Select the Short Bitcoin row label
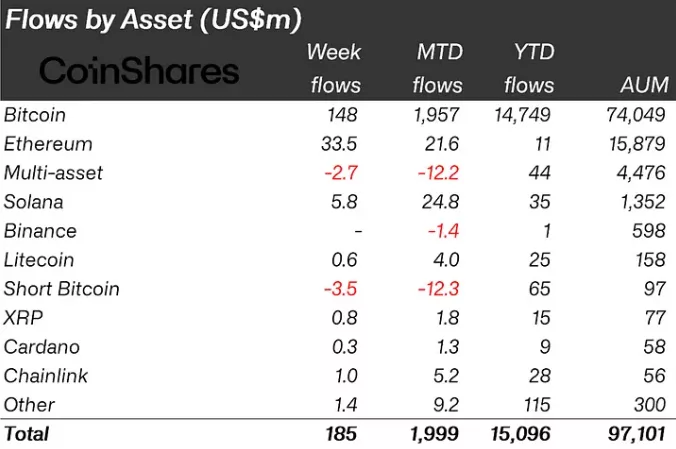676x449 pixels. point(61,289)
